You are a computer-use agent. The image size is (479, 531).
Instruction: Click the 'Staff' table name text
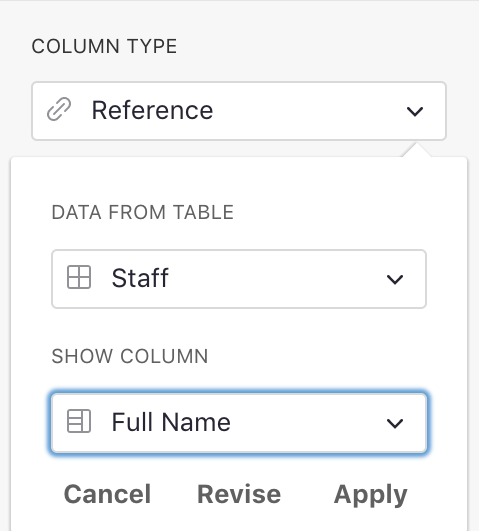click(x=140, y=278)
